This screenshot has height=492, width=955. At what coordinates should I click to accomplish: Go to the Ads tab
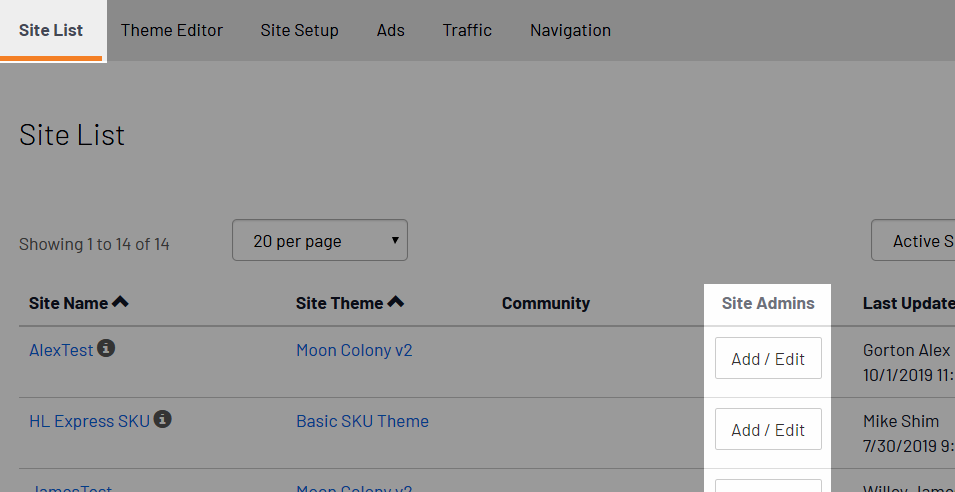(390, 30)
